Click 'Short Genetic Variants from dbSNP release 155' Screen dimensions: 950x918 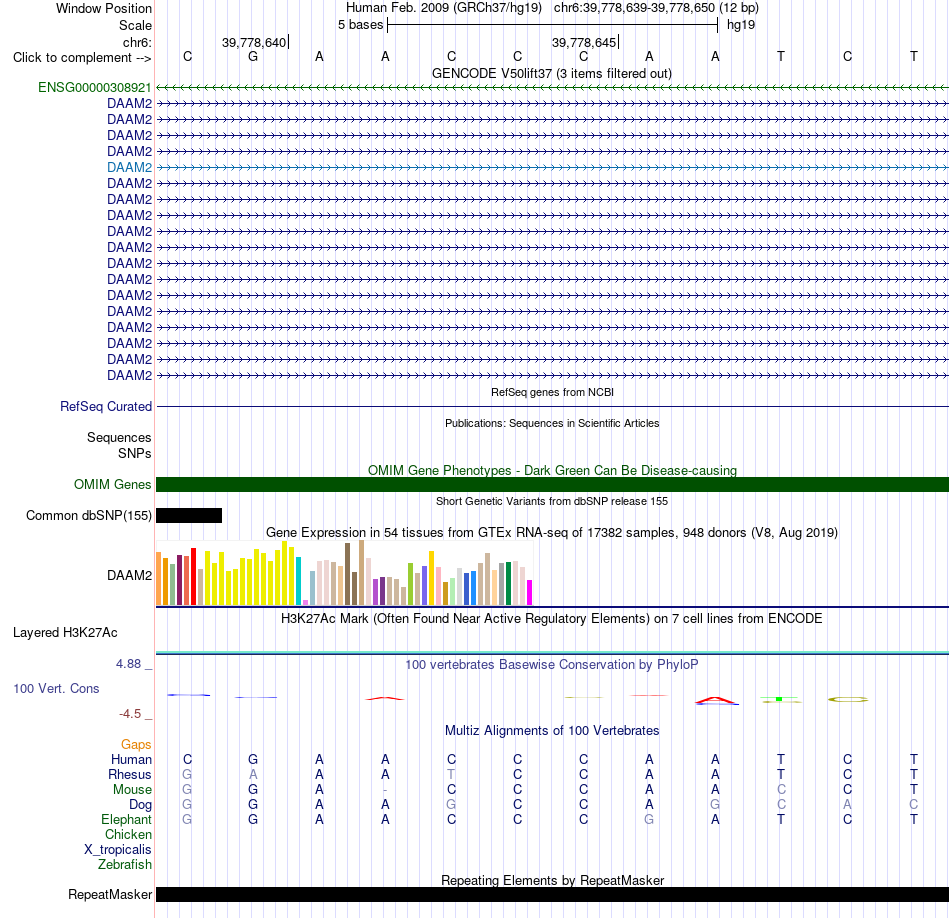click(552, 501)
